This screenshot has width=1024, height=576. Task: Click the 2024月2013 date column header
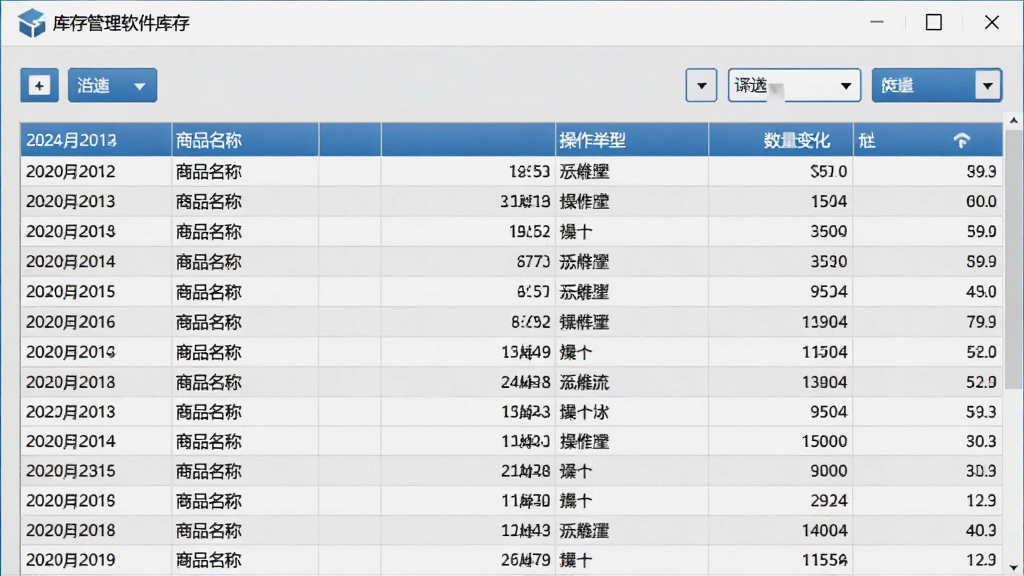tap(96, 140)
